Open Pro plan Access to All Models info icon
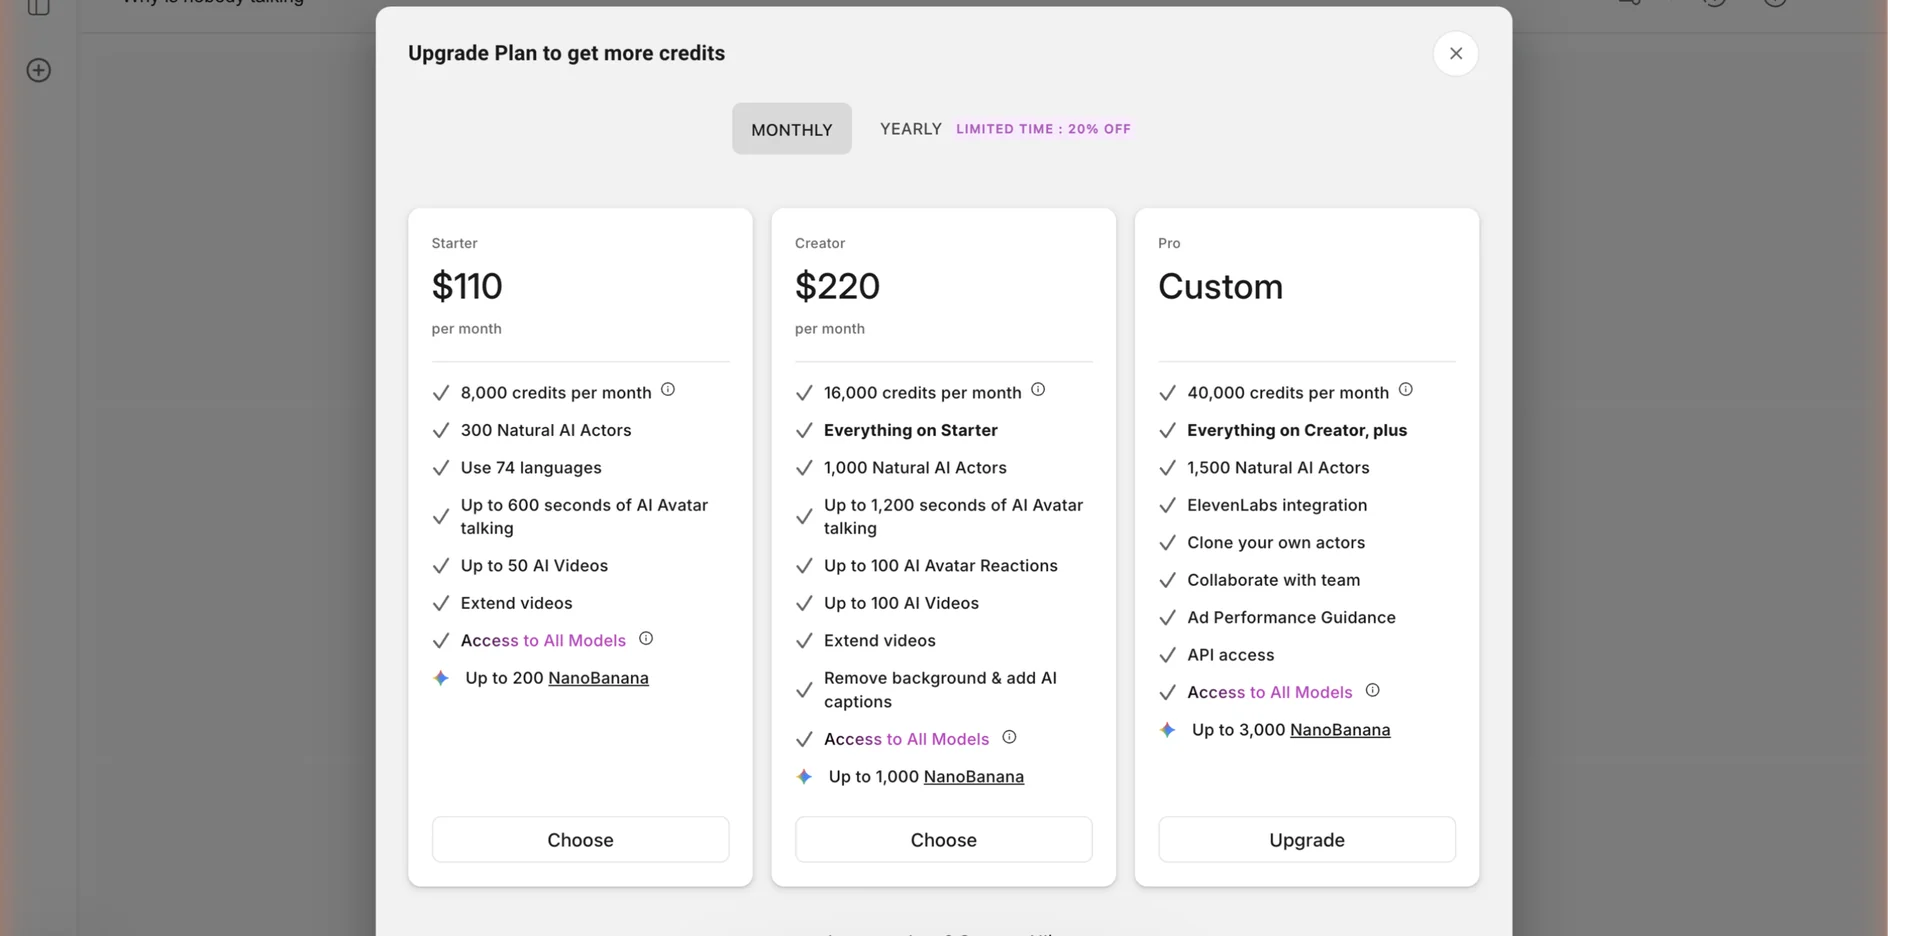The height and width of the screenshot is (936, 1920). [1372, 690]
